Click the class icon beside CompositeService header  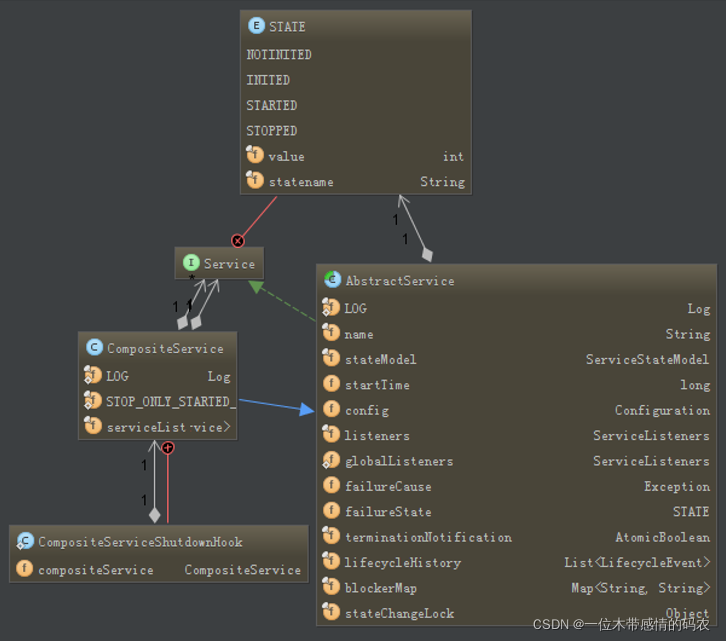[94, 348]
